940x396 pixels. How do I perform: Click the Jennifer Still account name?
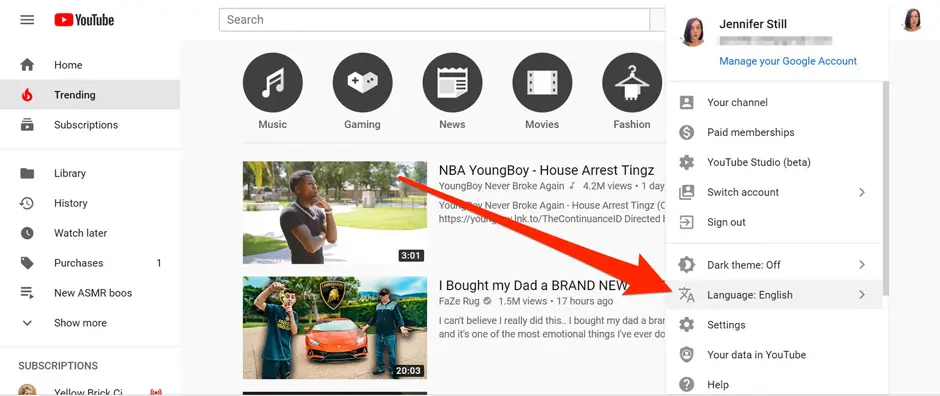pyautogui.click(x=753, y=25)
